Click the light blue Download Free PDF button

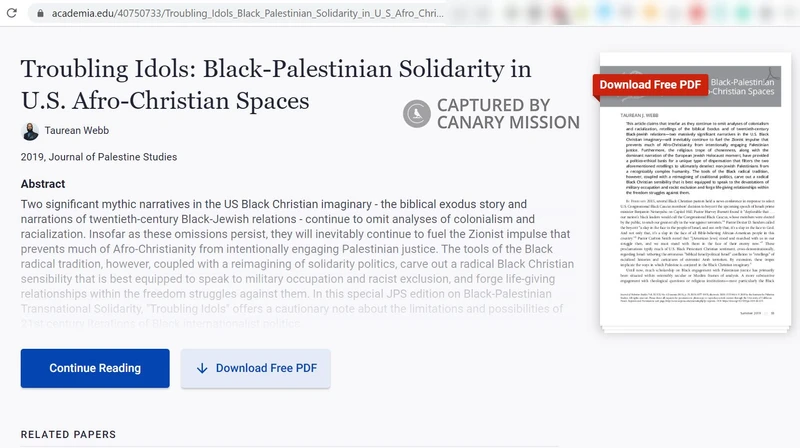point(256,368)
